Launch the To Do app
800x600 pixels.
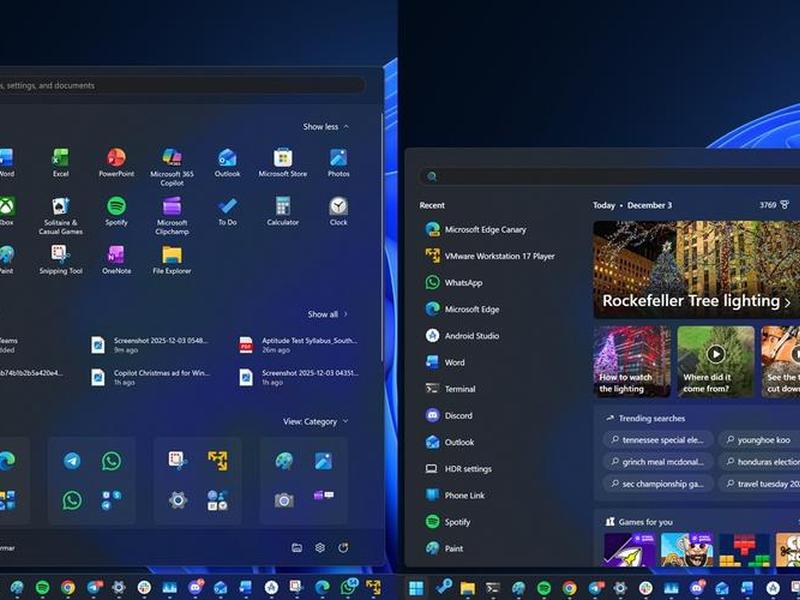(x=228, y=211)
